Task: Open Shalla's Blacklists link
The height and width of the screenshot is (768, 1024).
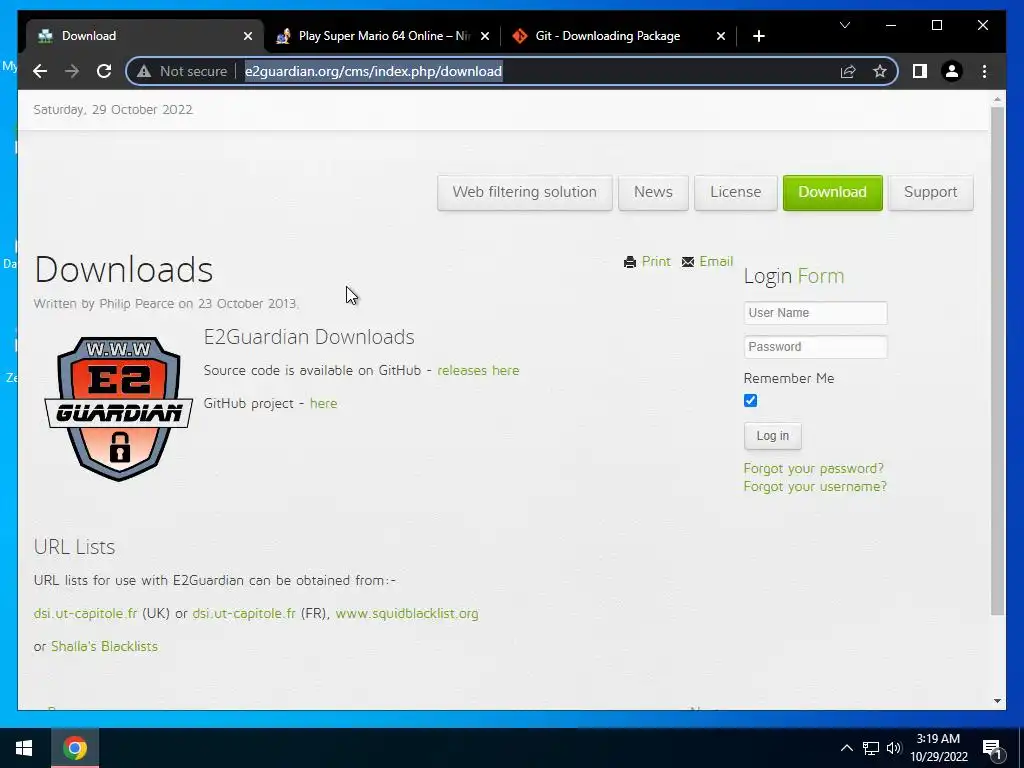Action: pos(104,646)
